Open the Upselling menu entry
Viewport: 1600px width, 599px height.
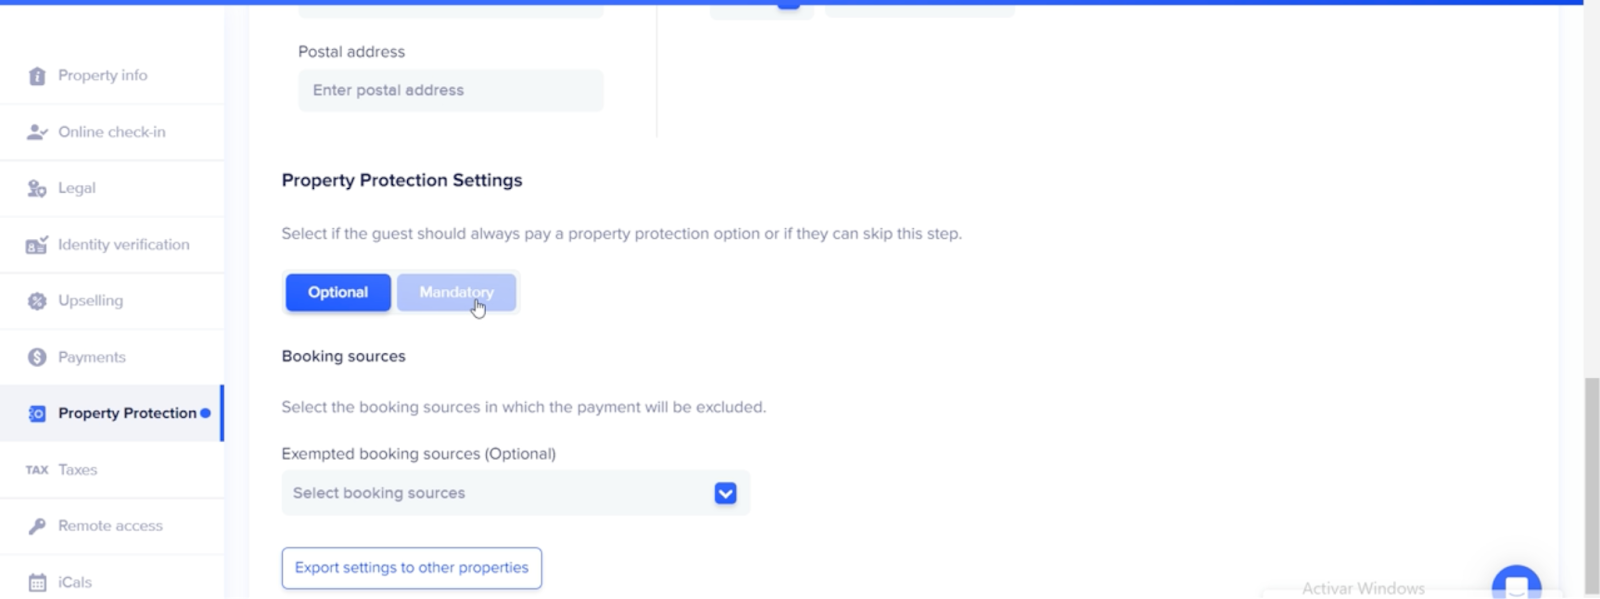tap(90, 301)
